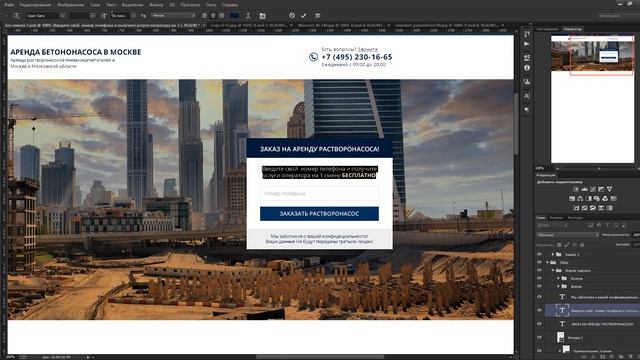Viewport: 640px width, 360px height.
Task: Open the Warp Text dialog
Action: coord(248,16)
